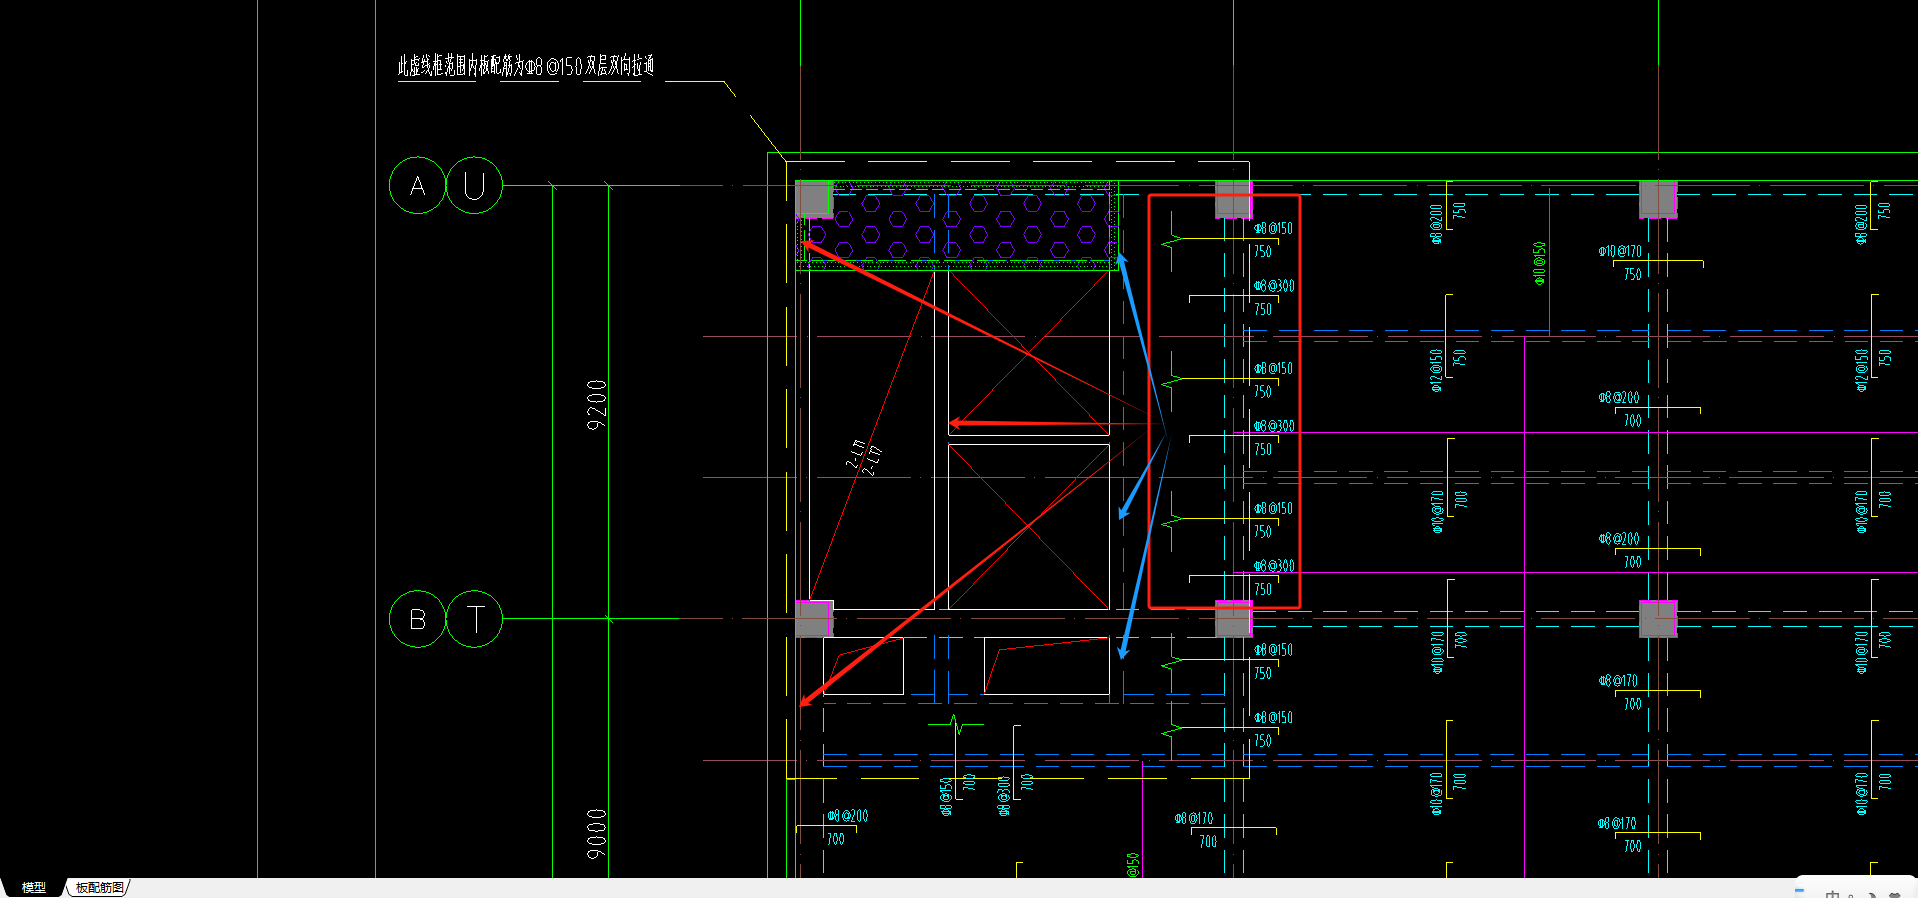The image size is (1918, 898).
Task: Select the gray column on axis B at the left wall
Action: click(813, 619)
